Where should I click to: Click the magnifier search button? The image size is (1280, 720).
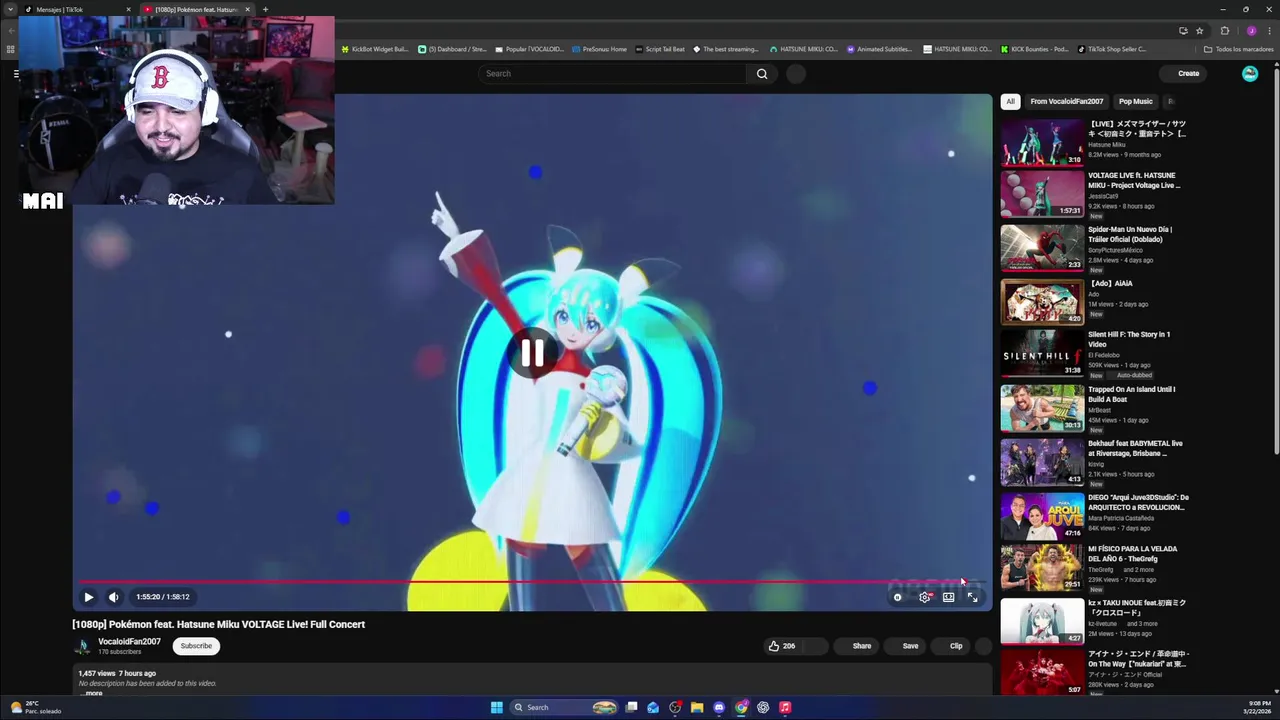point(762,73)
